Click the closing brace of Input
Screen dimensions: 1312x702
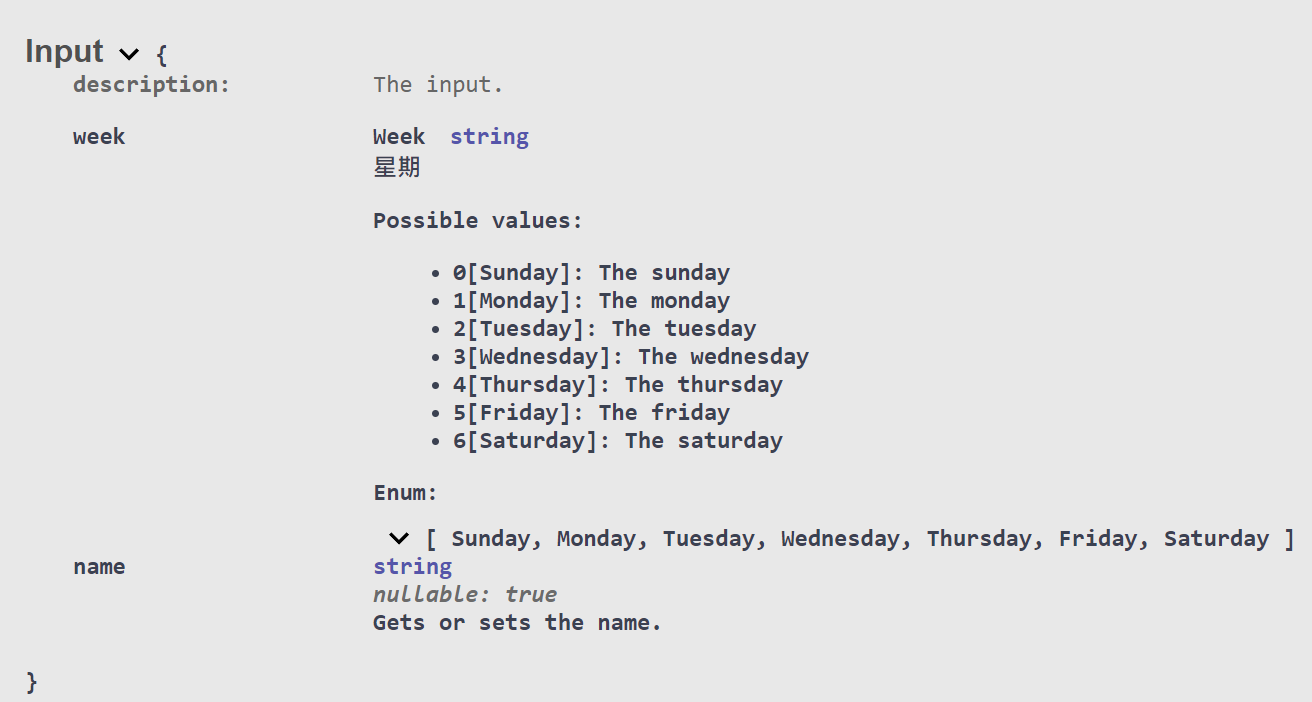[x=30, y=681]
